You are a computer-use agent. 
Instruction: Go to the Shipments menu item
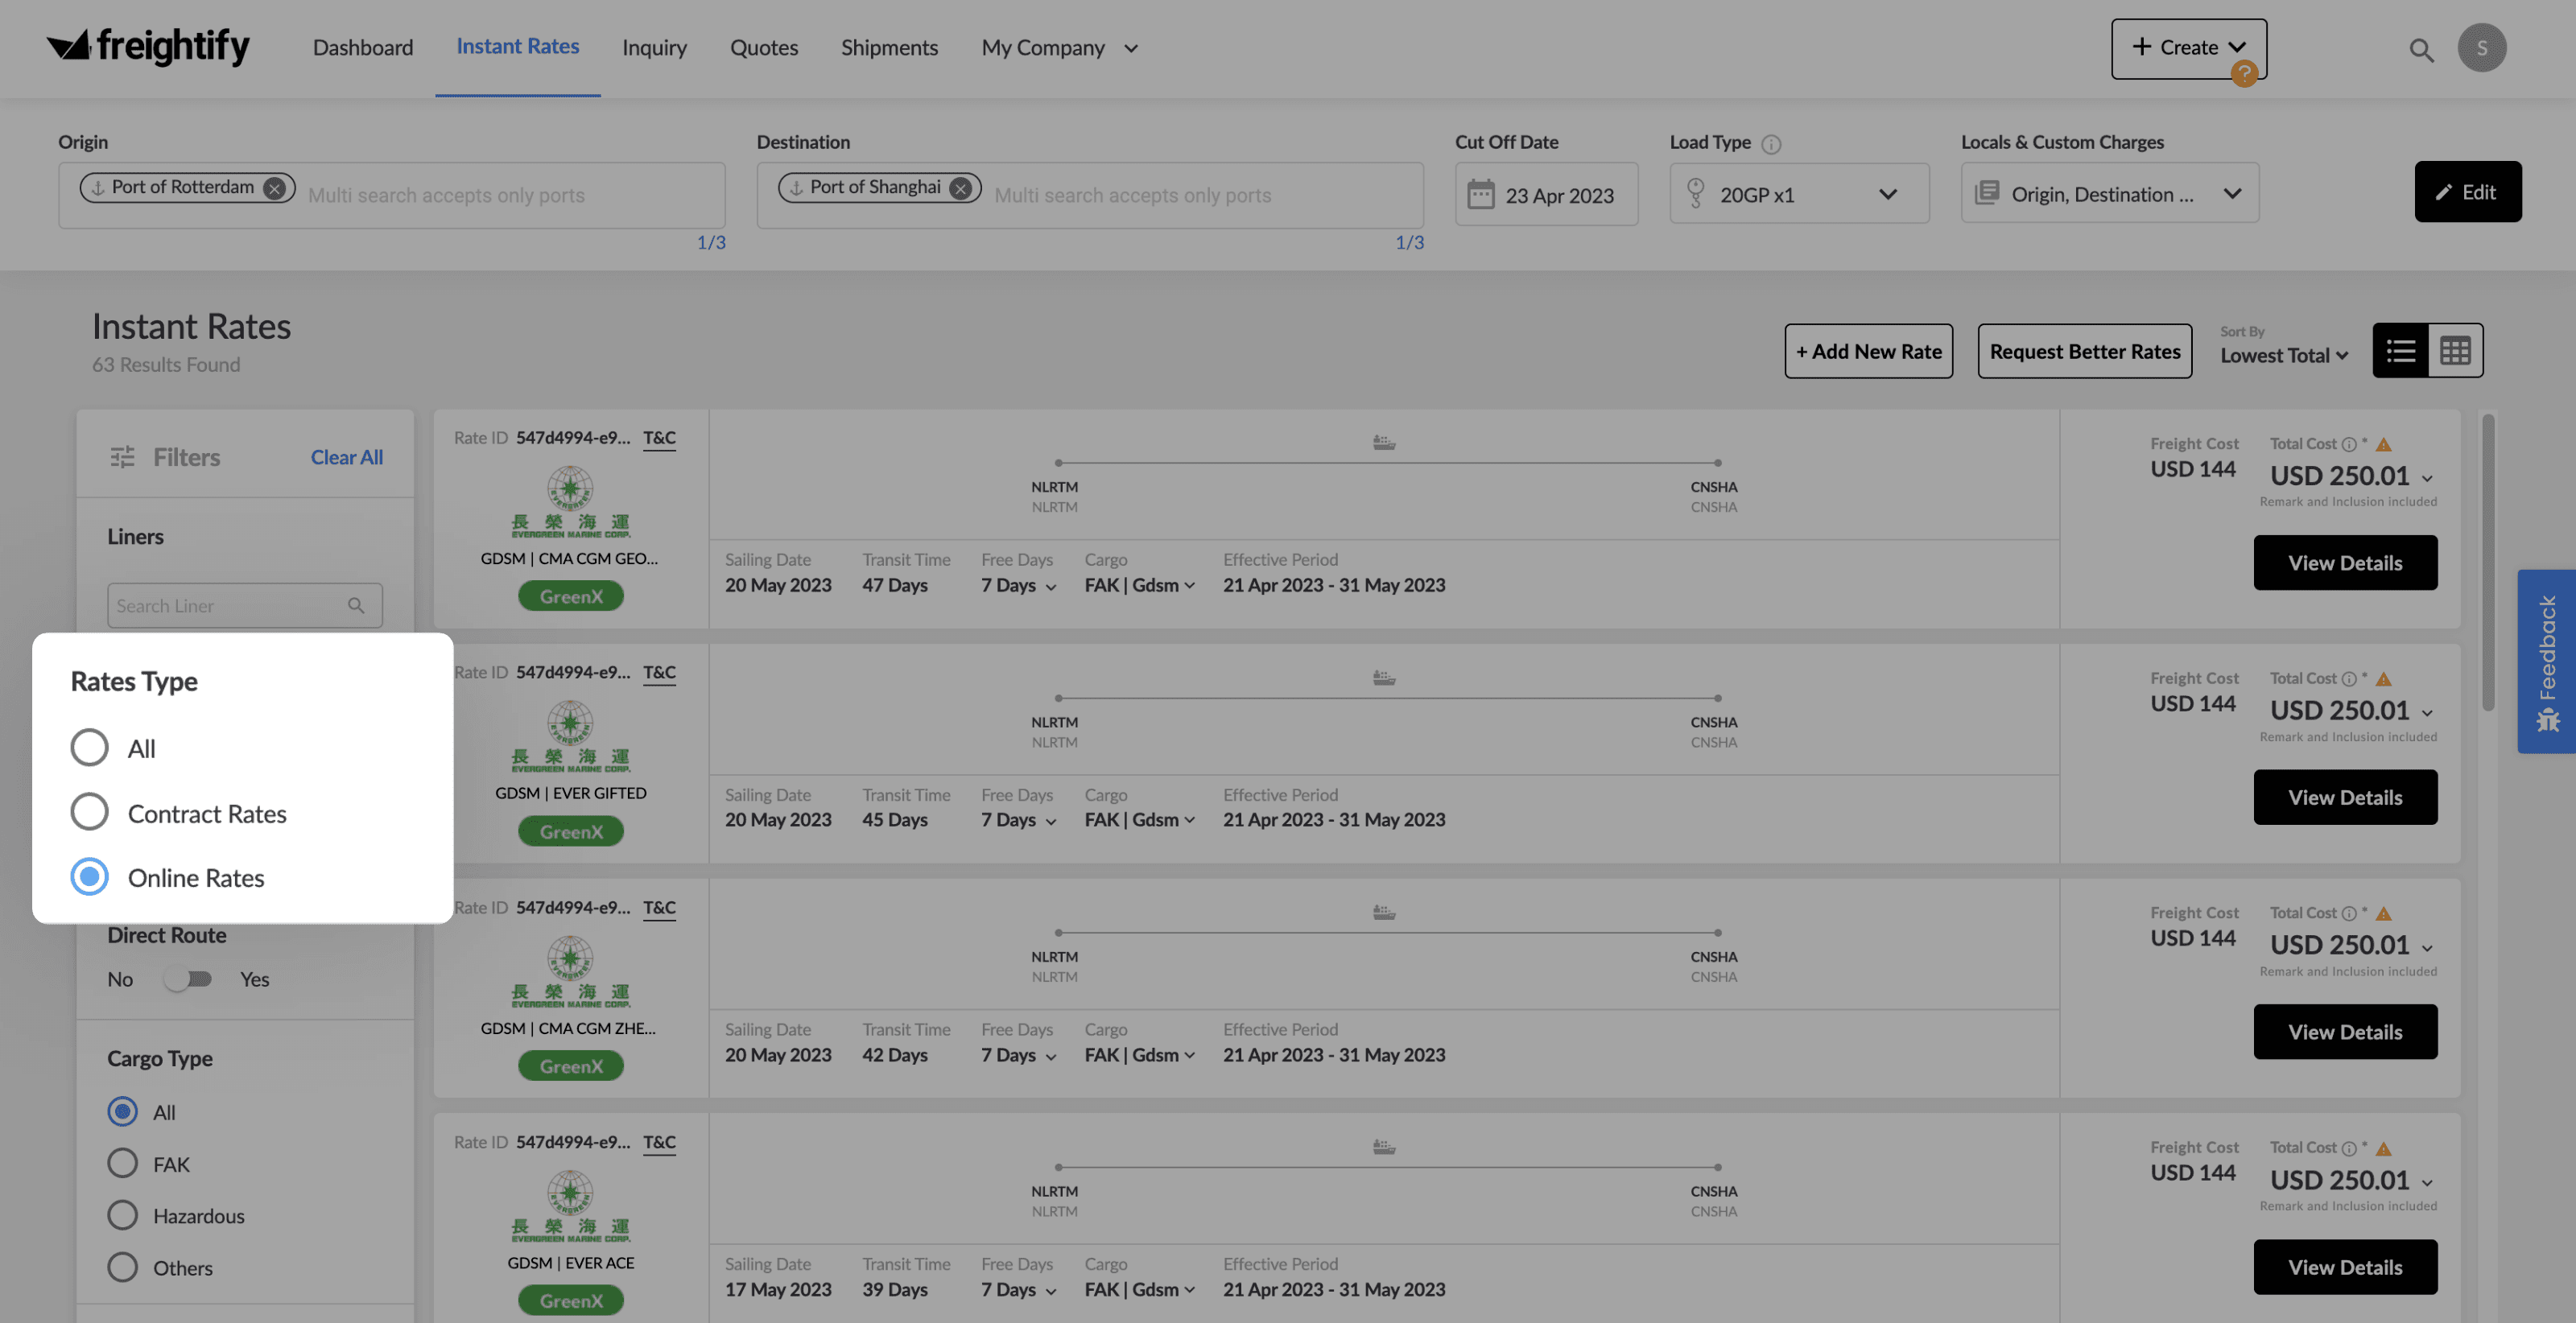click(889, 48)
